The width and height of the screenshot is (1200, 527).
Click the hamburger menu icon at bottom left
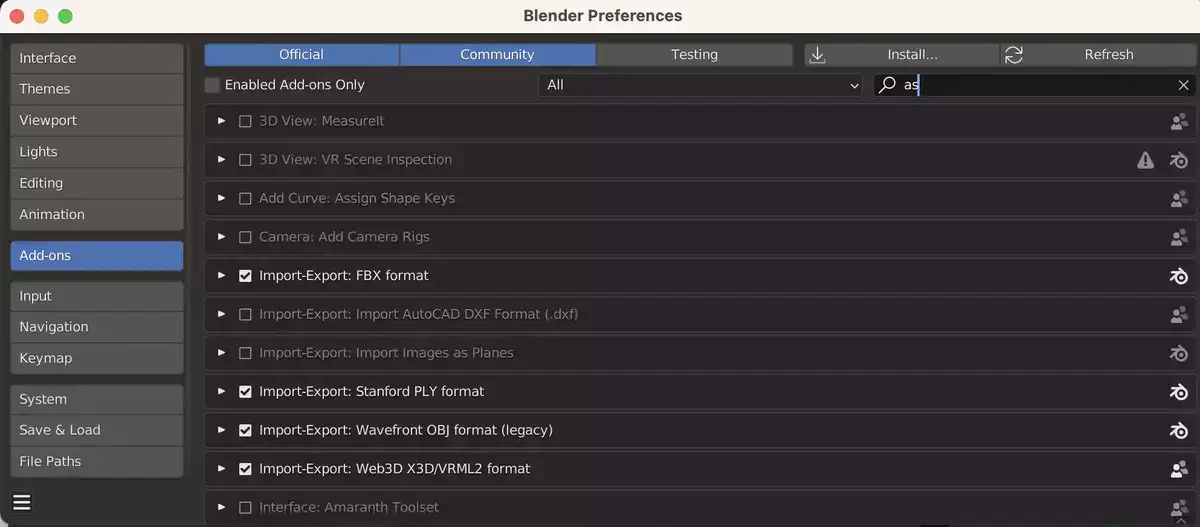tap(22, 502)
